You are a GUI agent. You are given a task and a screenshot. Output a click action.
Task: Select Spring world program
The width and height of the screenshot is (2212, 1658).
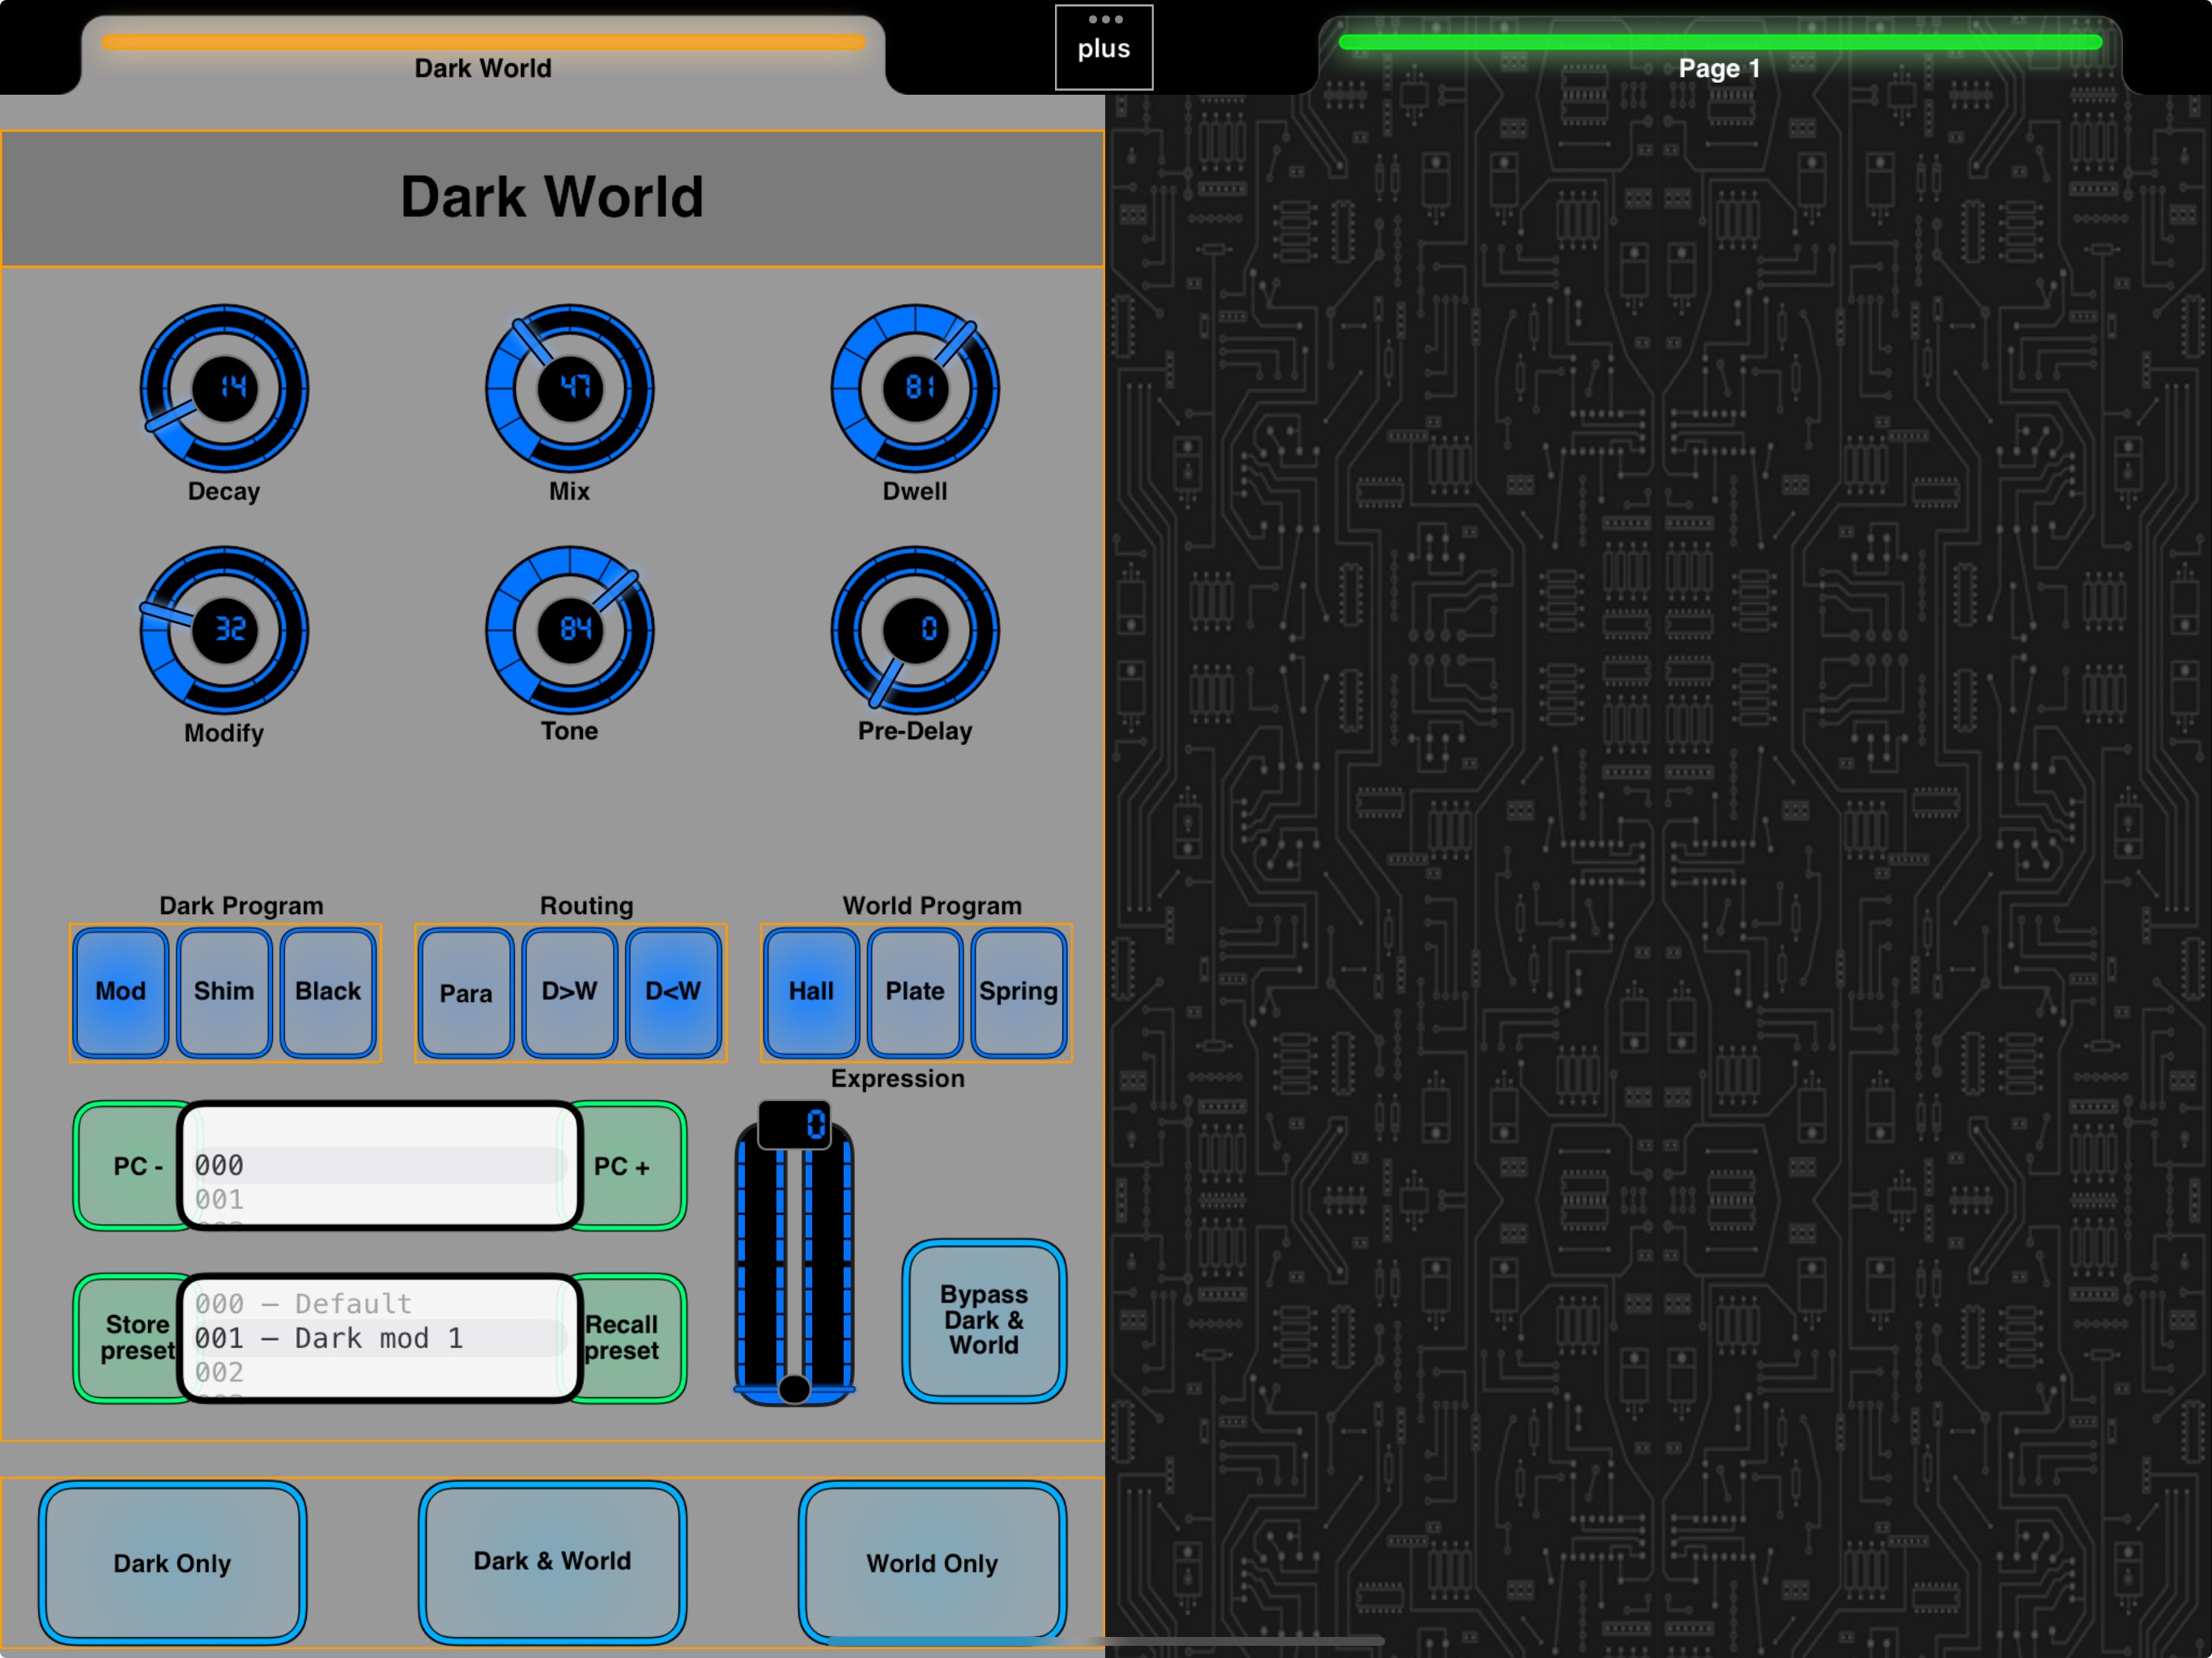tap(1018, 992)
